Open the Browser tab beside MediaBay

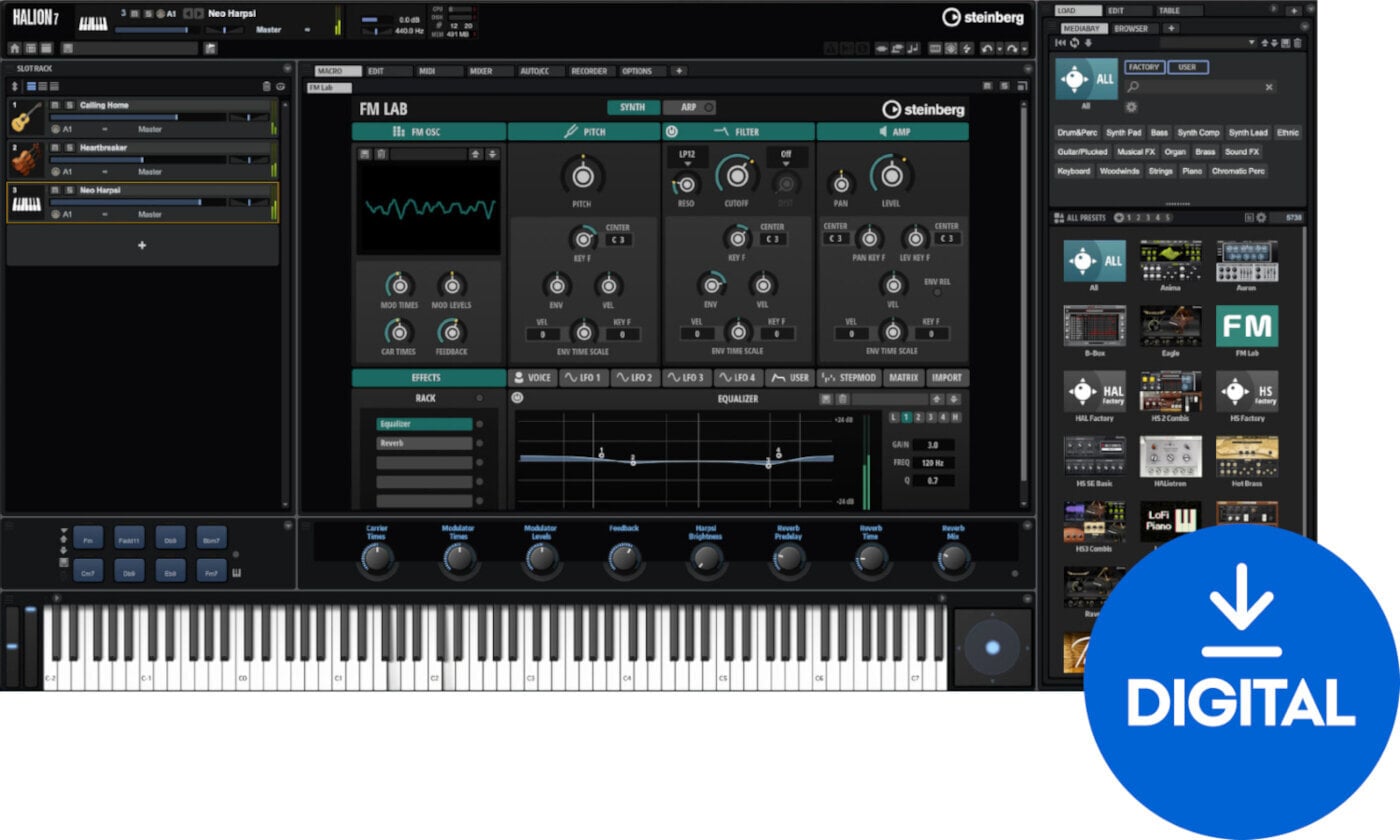tap(1131, 28)
